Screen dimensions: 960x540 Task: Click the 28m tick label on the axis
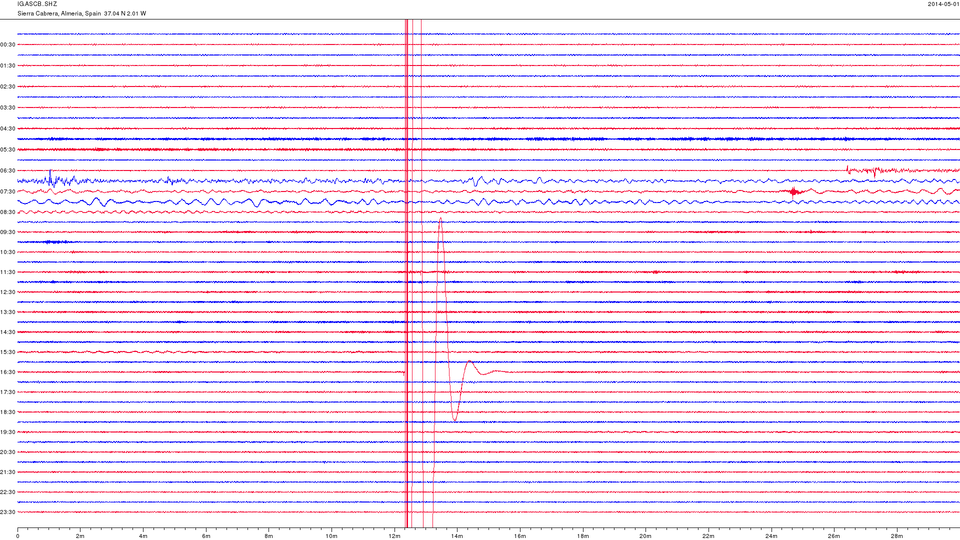click(896, 536)
